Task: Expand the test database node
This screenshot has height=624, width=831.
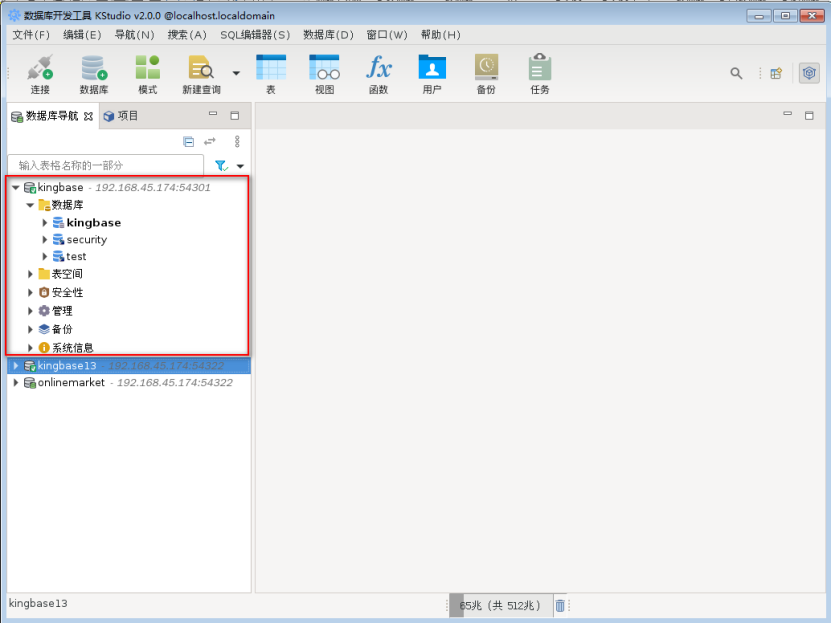Action: coord(45,257)
